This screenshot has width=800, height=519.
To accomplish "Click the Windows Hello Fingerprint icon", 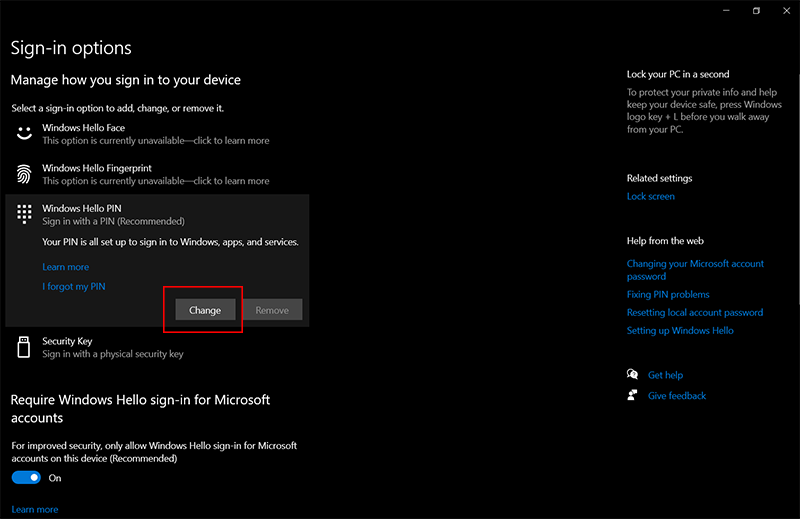I will [24, 174].
